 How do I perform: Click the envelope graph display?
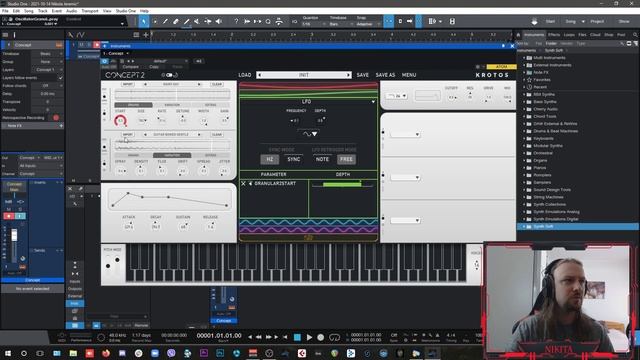coord(169,199)
